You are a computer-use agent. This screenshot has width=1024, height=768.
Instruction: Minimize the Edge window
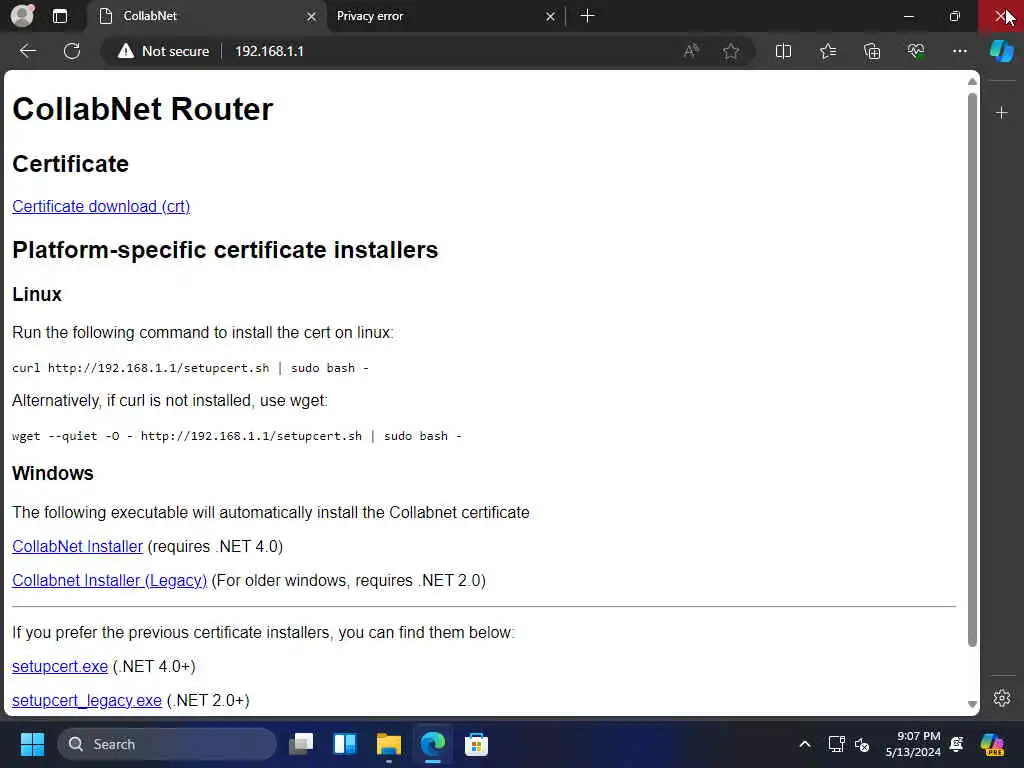click(908, 16)
